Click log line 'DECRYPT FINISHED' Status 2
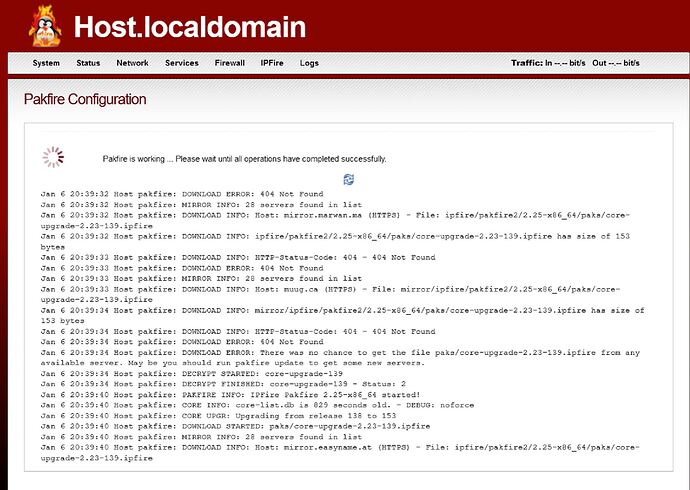 (x=223, y=384)
